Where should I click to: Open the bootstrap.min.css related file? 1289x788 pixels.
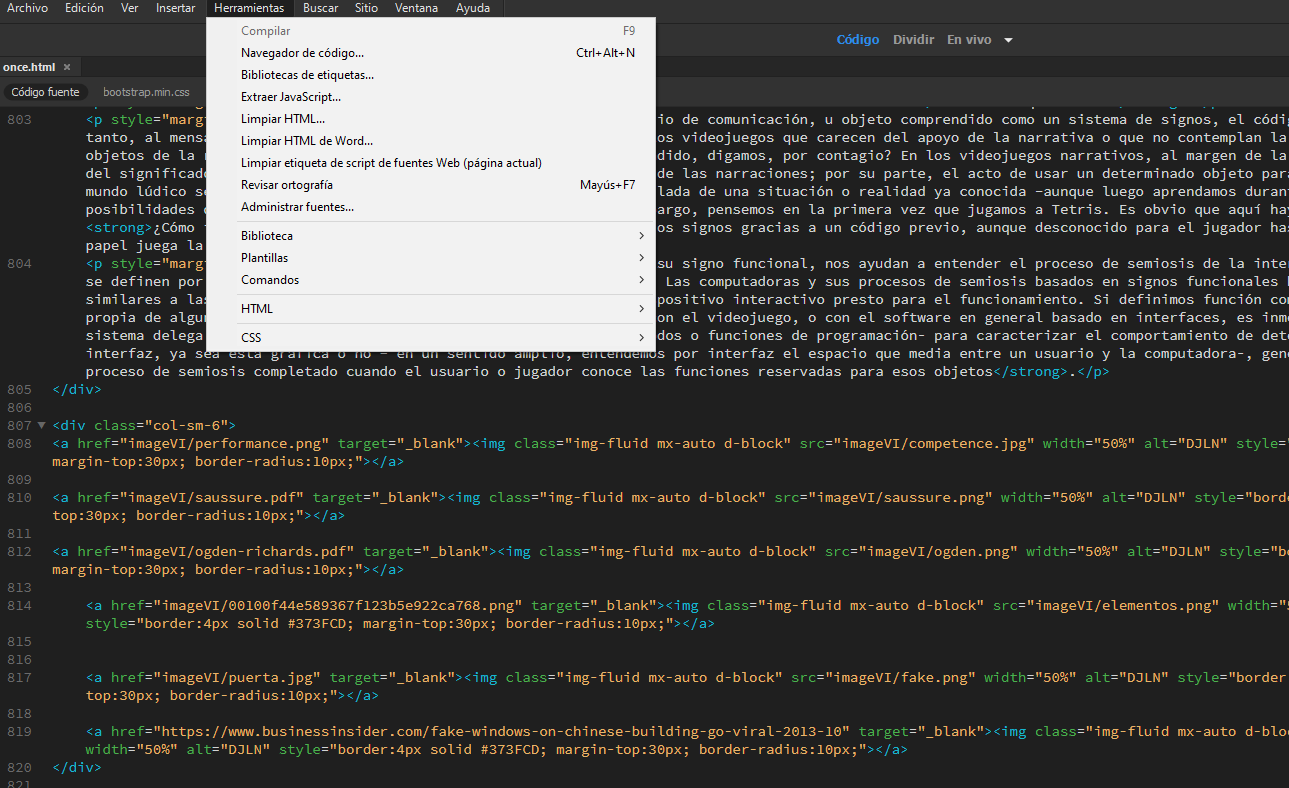(146, 92)
